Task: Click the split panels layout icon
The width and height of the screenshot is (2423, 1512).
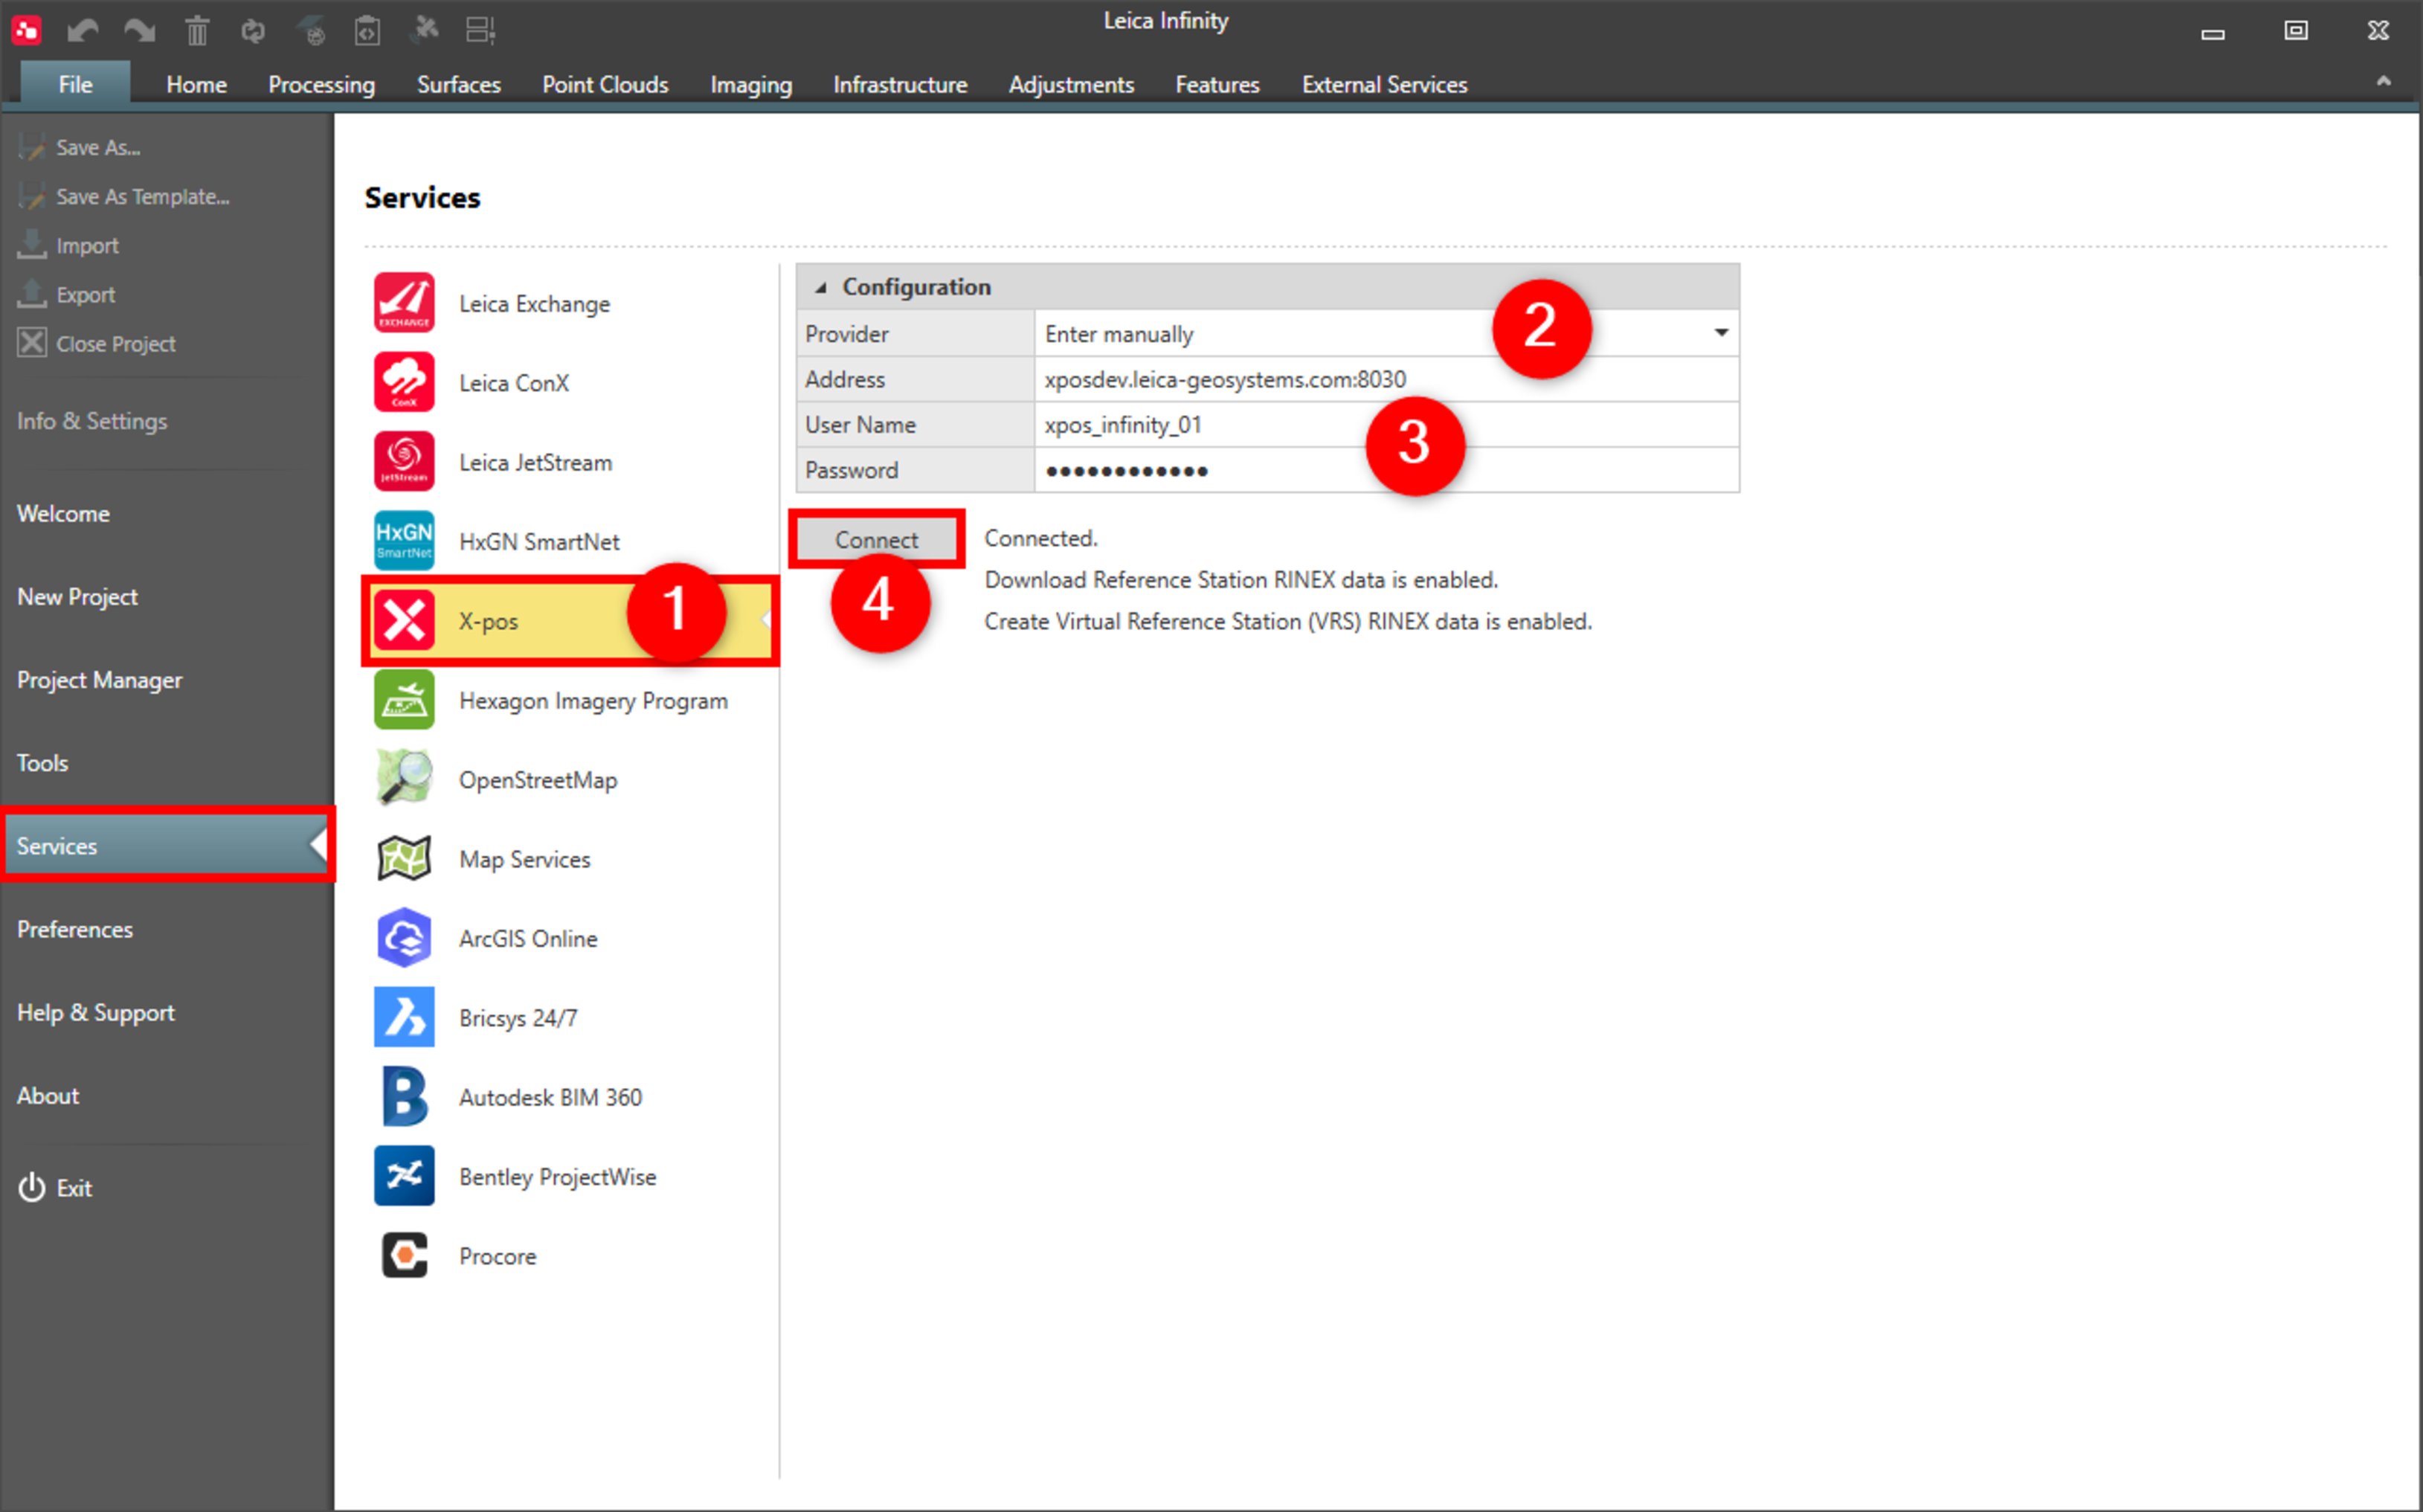Action: 481,31
